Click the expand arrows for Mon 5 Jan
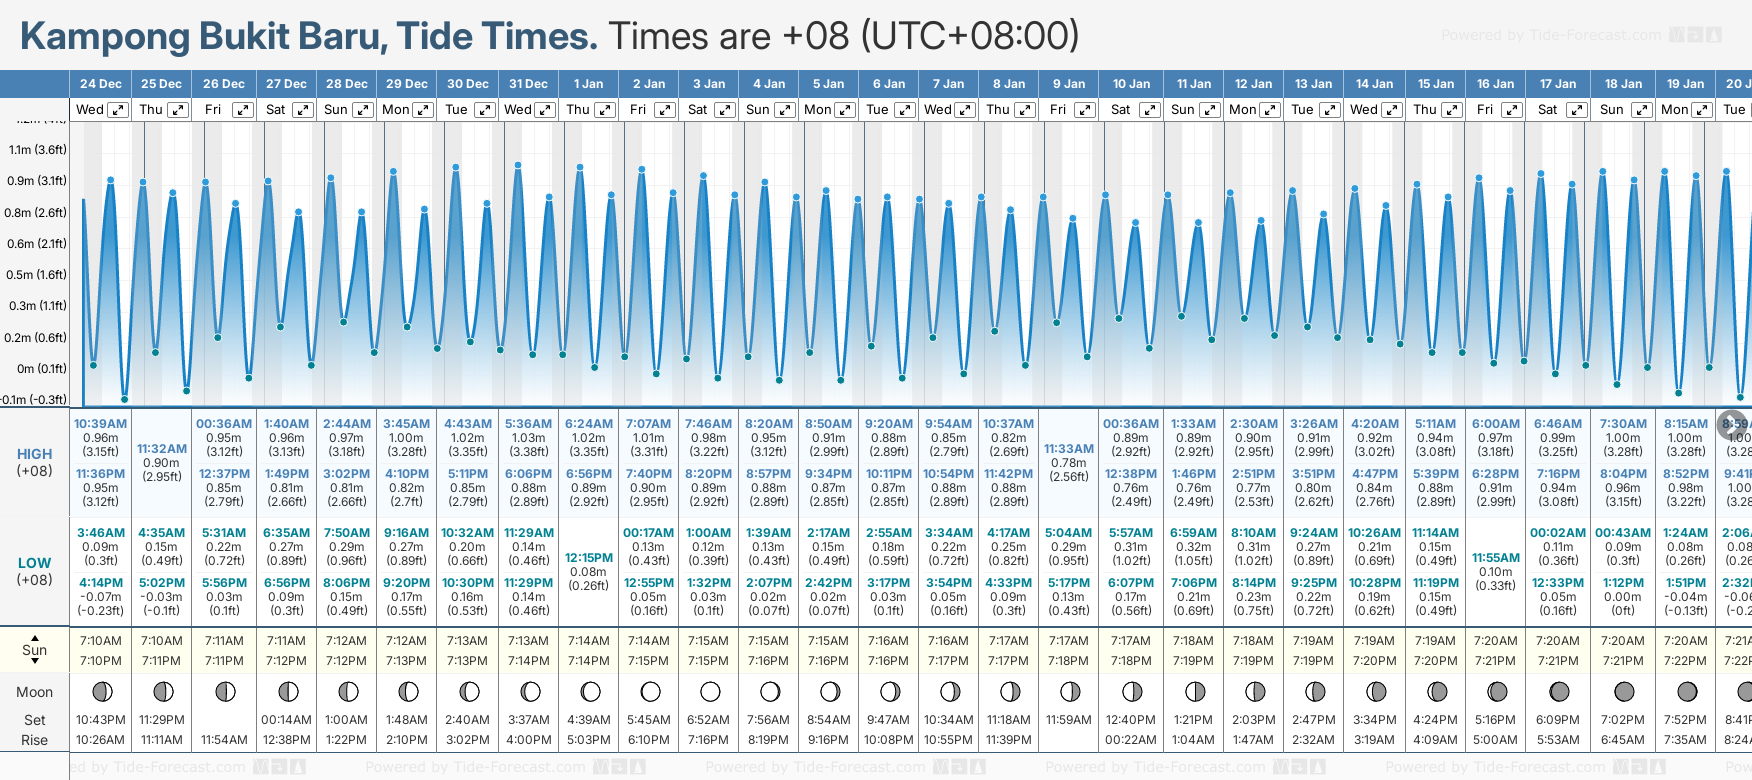This screenshot has width=1752, height=780. point(845,110)
